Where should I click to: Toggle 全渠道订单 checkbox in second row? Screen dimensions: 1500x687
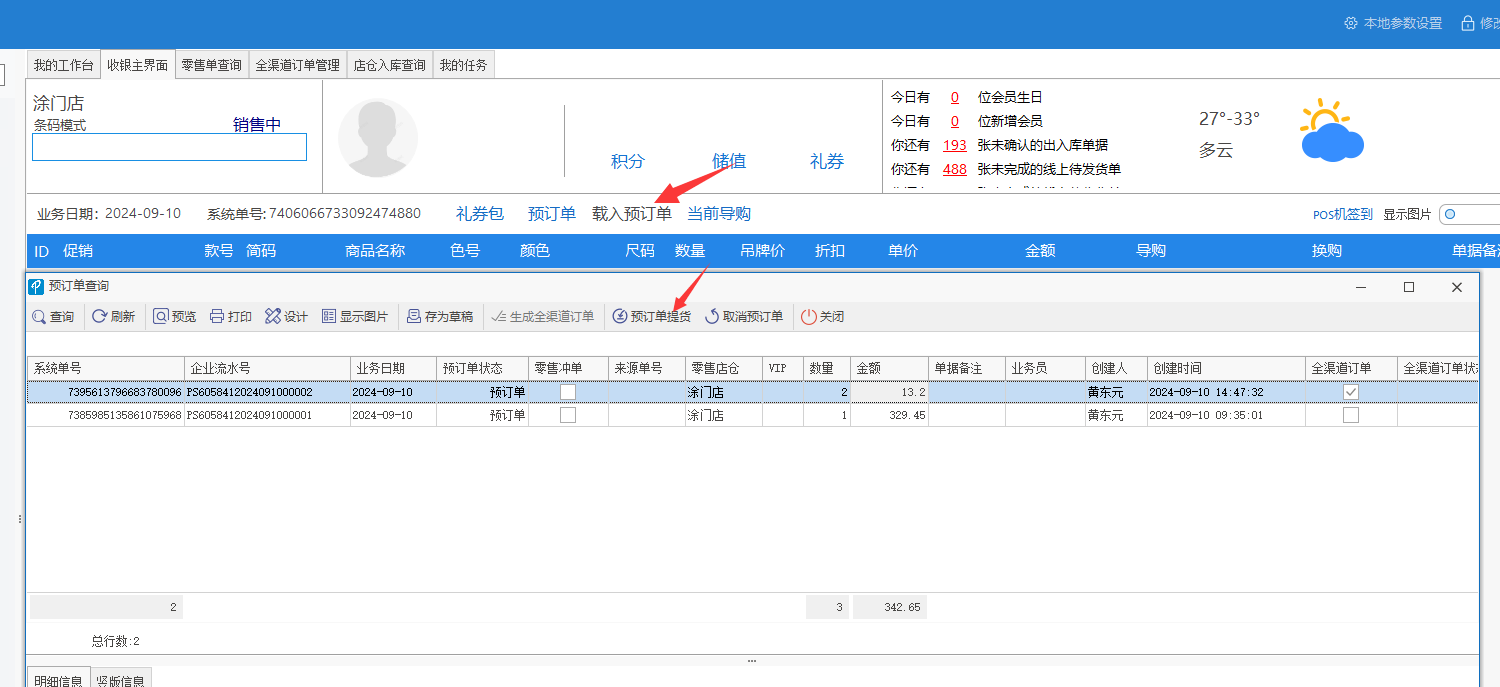pyautogui.click(x=1351, y=415)
